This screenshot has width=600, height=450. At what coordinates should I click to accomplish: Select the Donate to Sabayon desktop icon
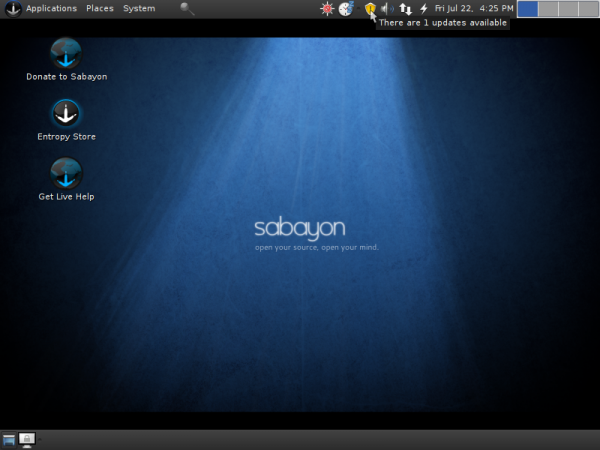tap(66, 53)
